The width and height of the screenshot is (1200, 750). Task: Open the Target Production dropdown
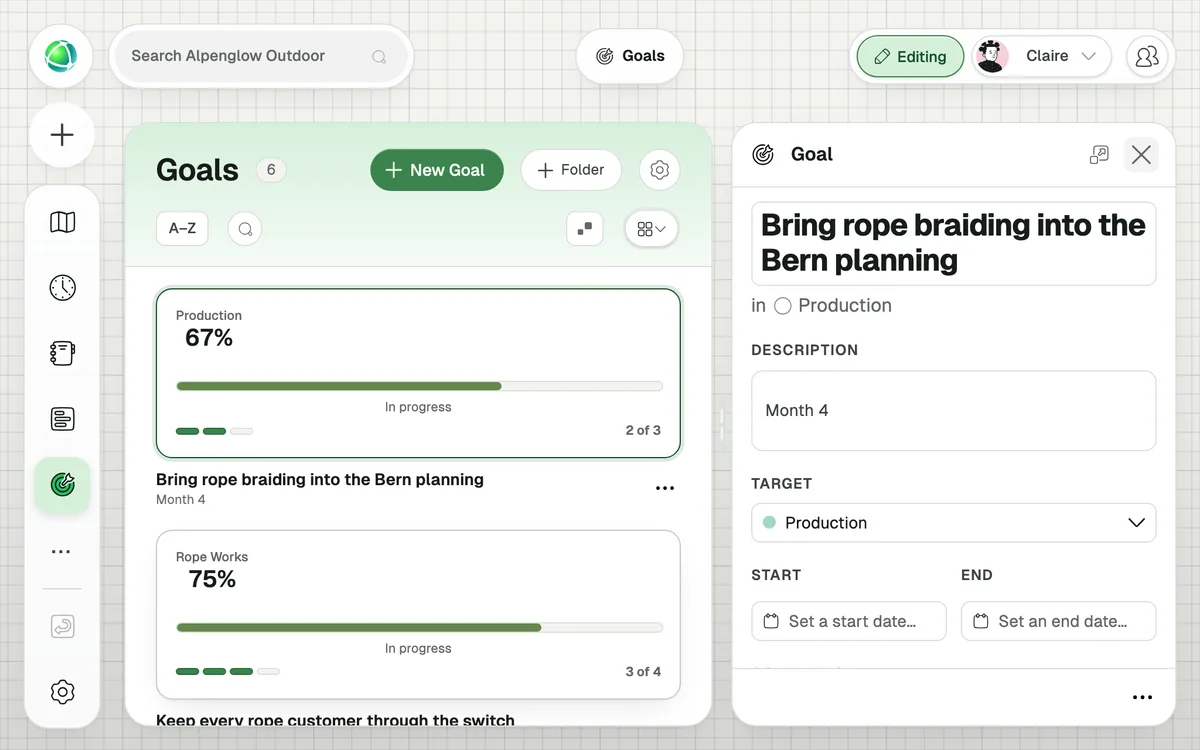point(953,523)
